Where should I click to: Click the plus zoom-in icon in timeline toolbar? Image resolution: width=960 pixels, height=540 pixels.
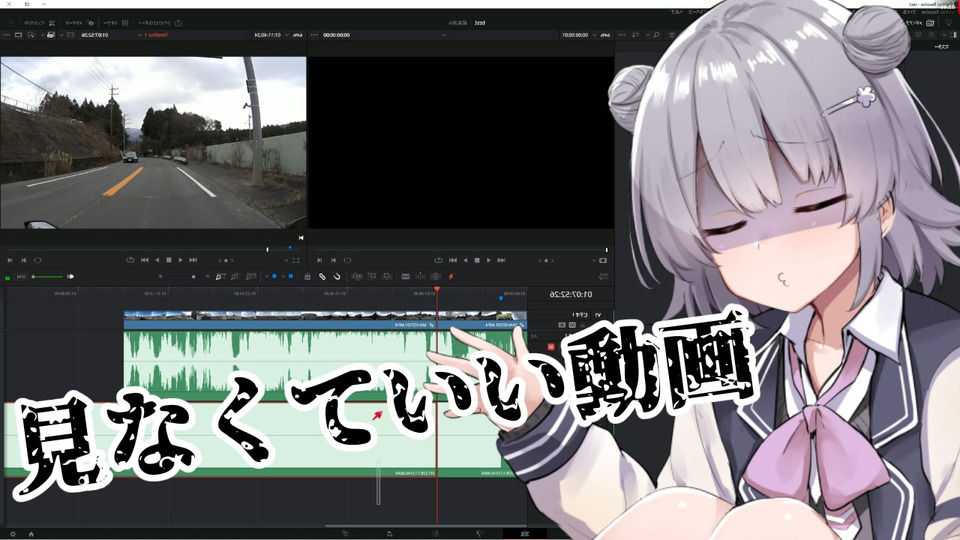tap(160, 277)
